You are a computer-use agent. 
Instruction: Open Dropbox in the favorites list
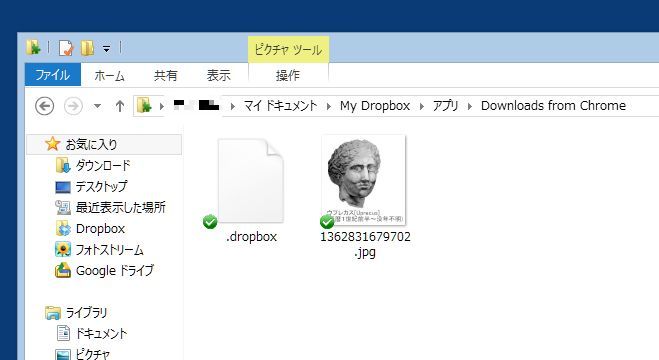(x=100, y=229)
